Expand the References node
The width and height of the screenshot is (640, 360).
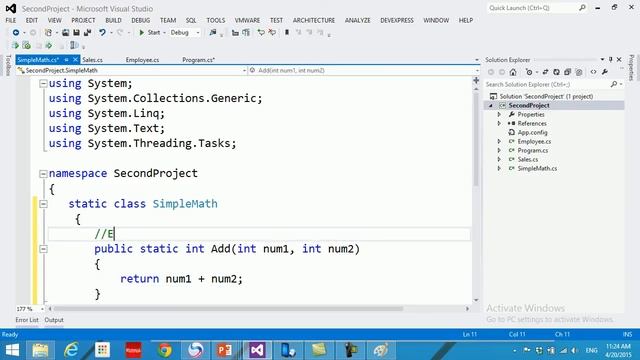[x=499, y=123]
